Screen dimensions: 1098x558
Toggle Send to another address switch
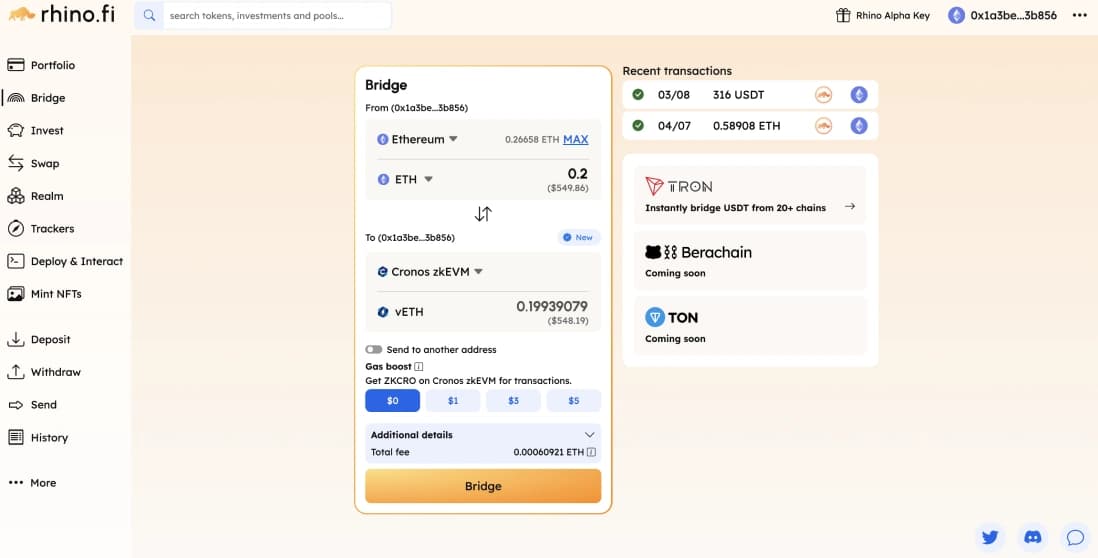374,349
